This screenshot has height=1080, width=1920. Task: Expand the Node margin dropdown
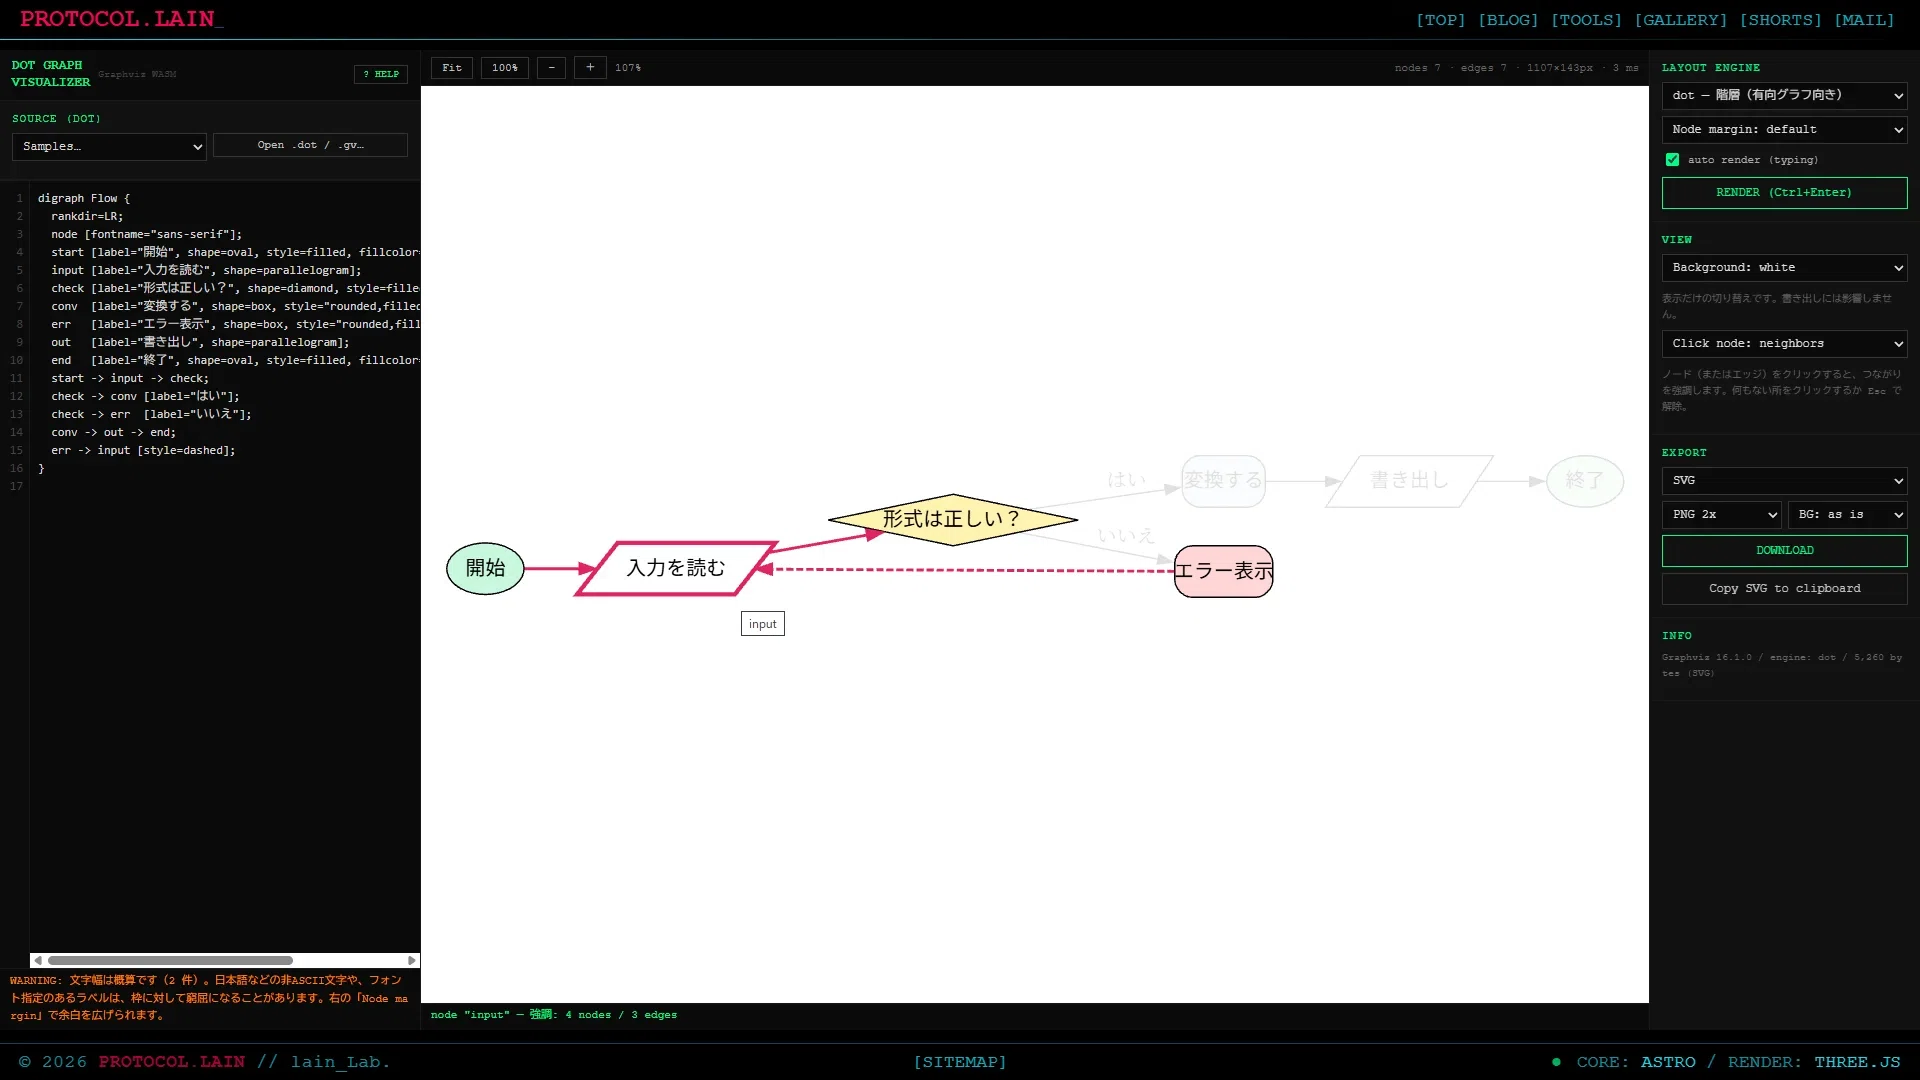[1784, 130]
